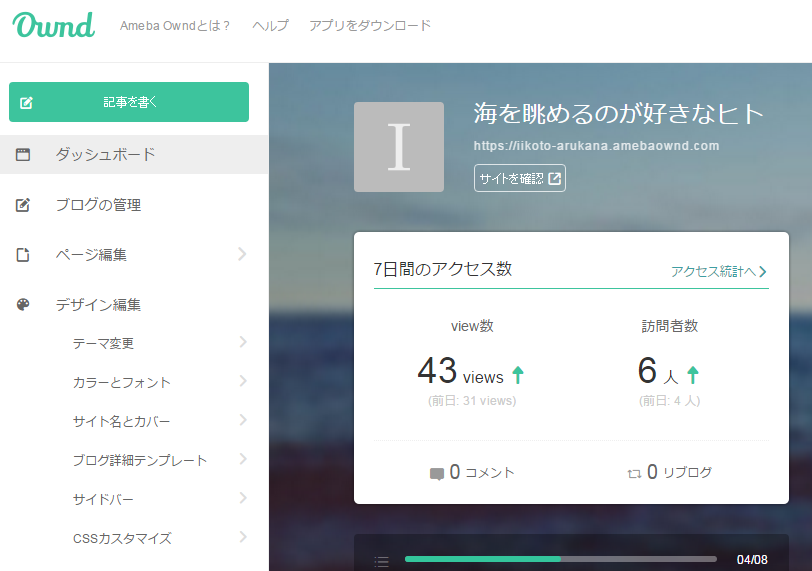Expand the サイト名とカバー chevron arrow

pos(243,420)
